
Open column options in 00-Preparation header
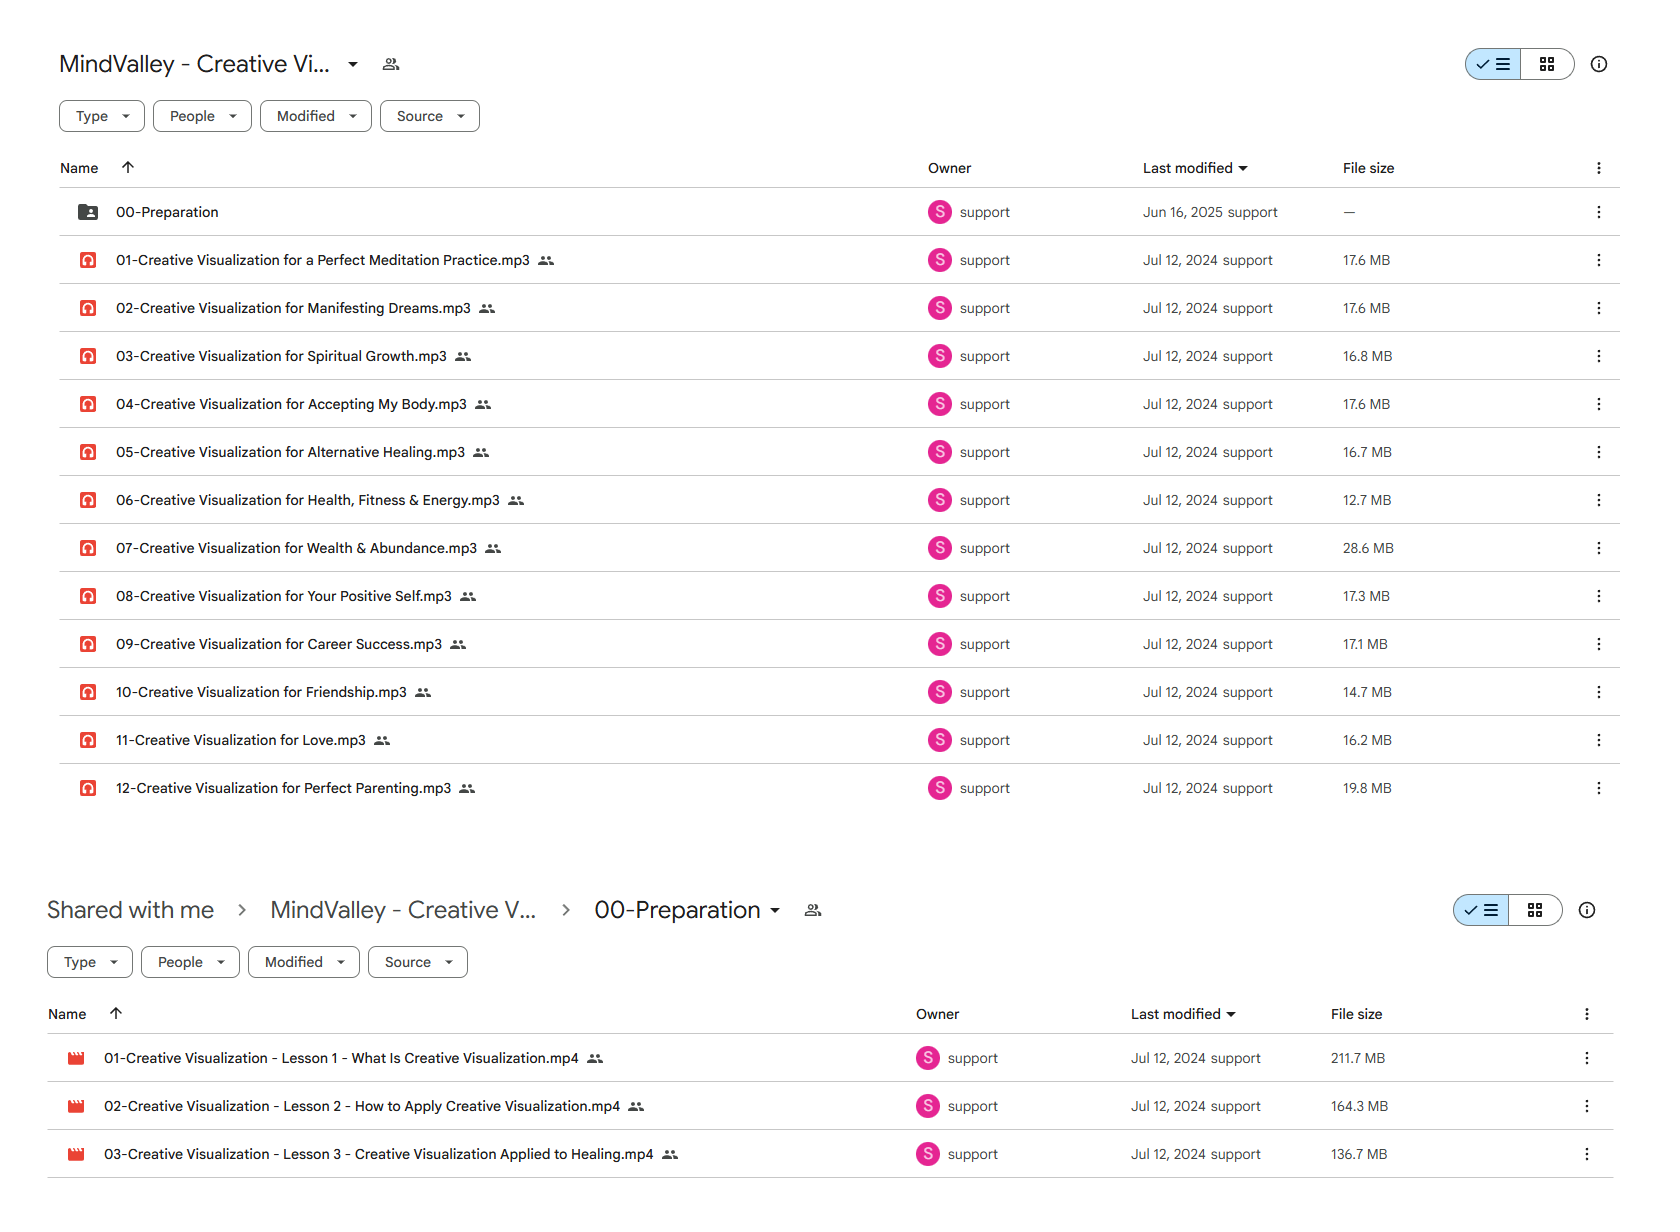(x=1587, y=1014)
